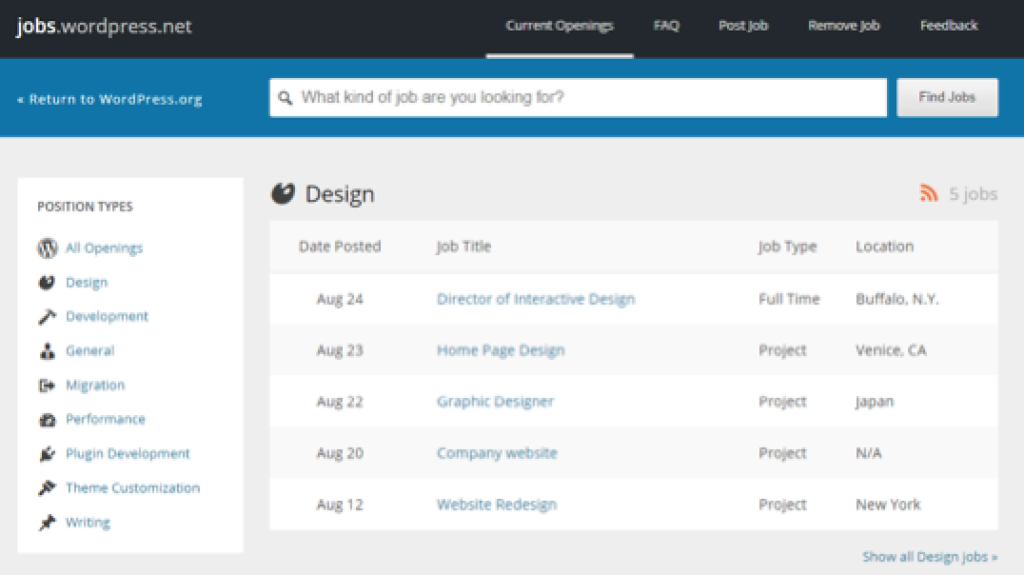1024x575 pixels.
Task: Follow the Return to WordPress.org link
Action: [110, 99]
